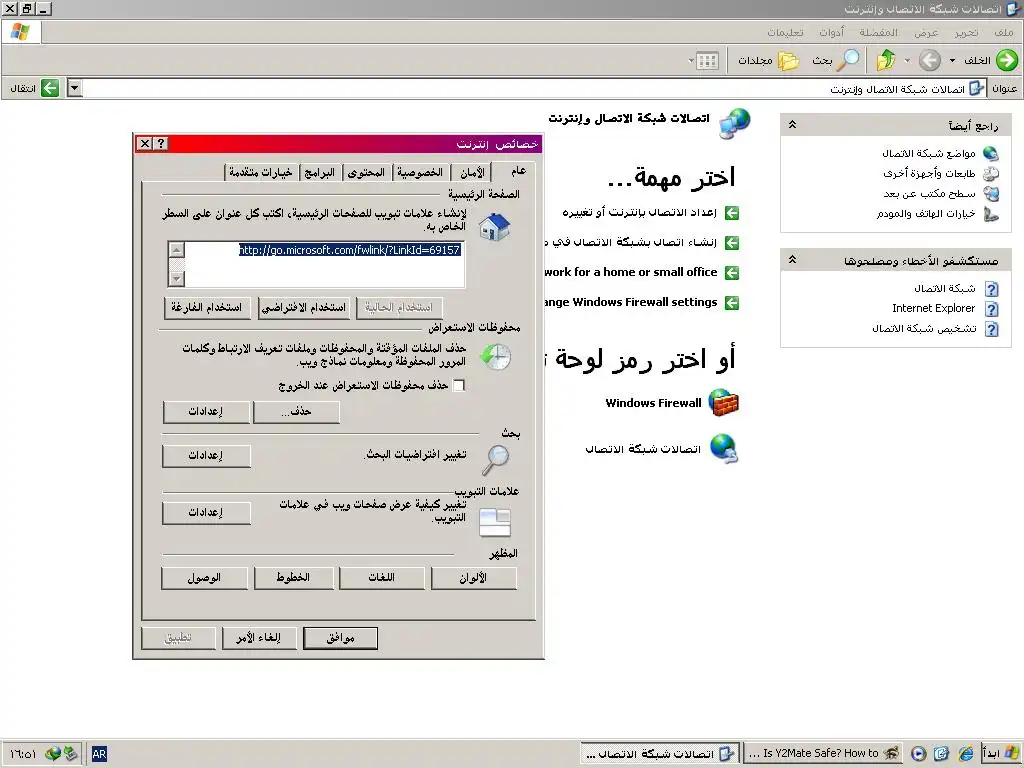The height and width of the screenshot is (768, 1024).
Task: Switch to the Privacy (الخصوصية) tab
Action: click(420, 172)
